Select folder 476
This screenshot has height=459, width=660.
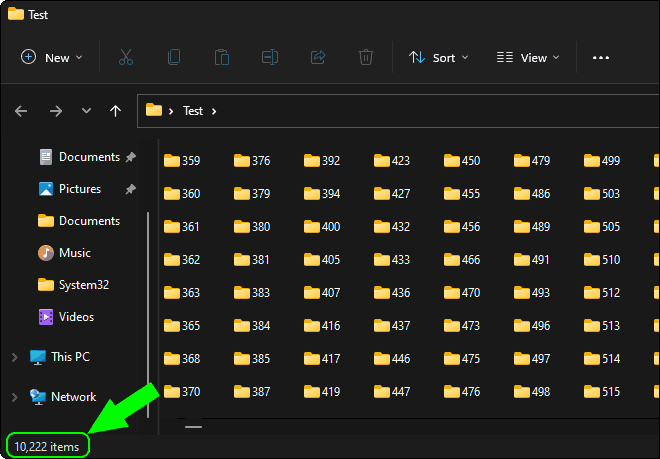click(x=462, y=392)
